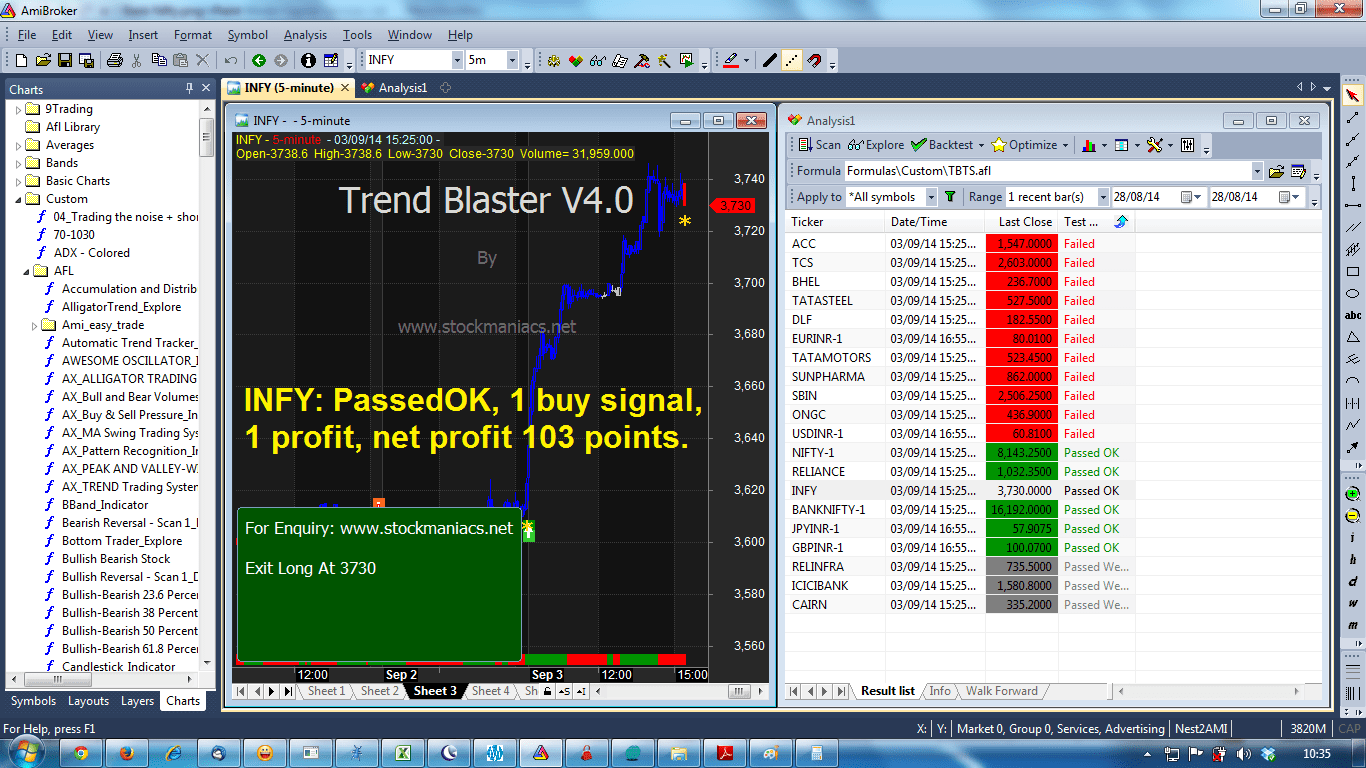The height and width of the screenshot is (768, 1366).
Task: Click the Ticker column header
Action: coord(835,222)
